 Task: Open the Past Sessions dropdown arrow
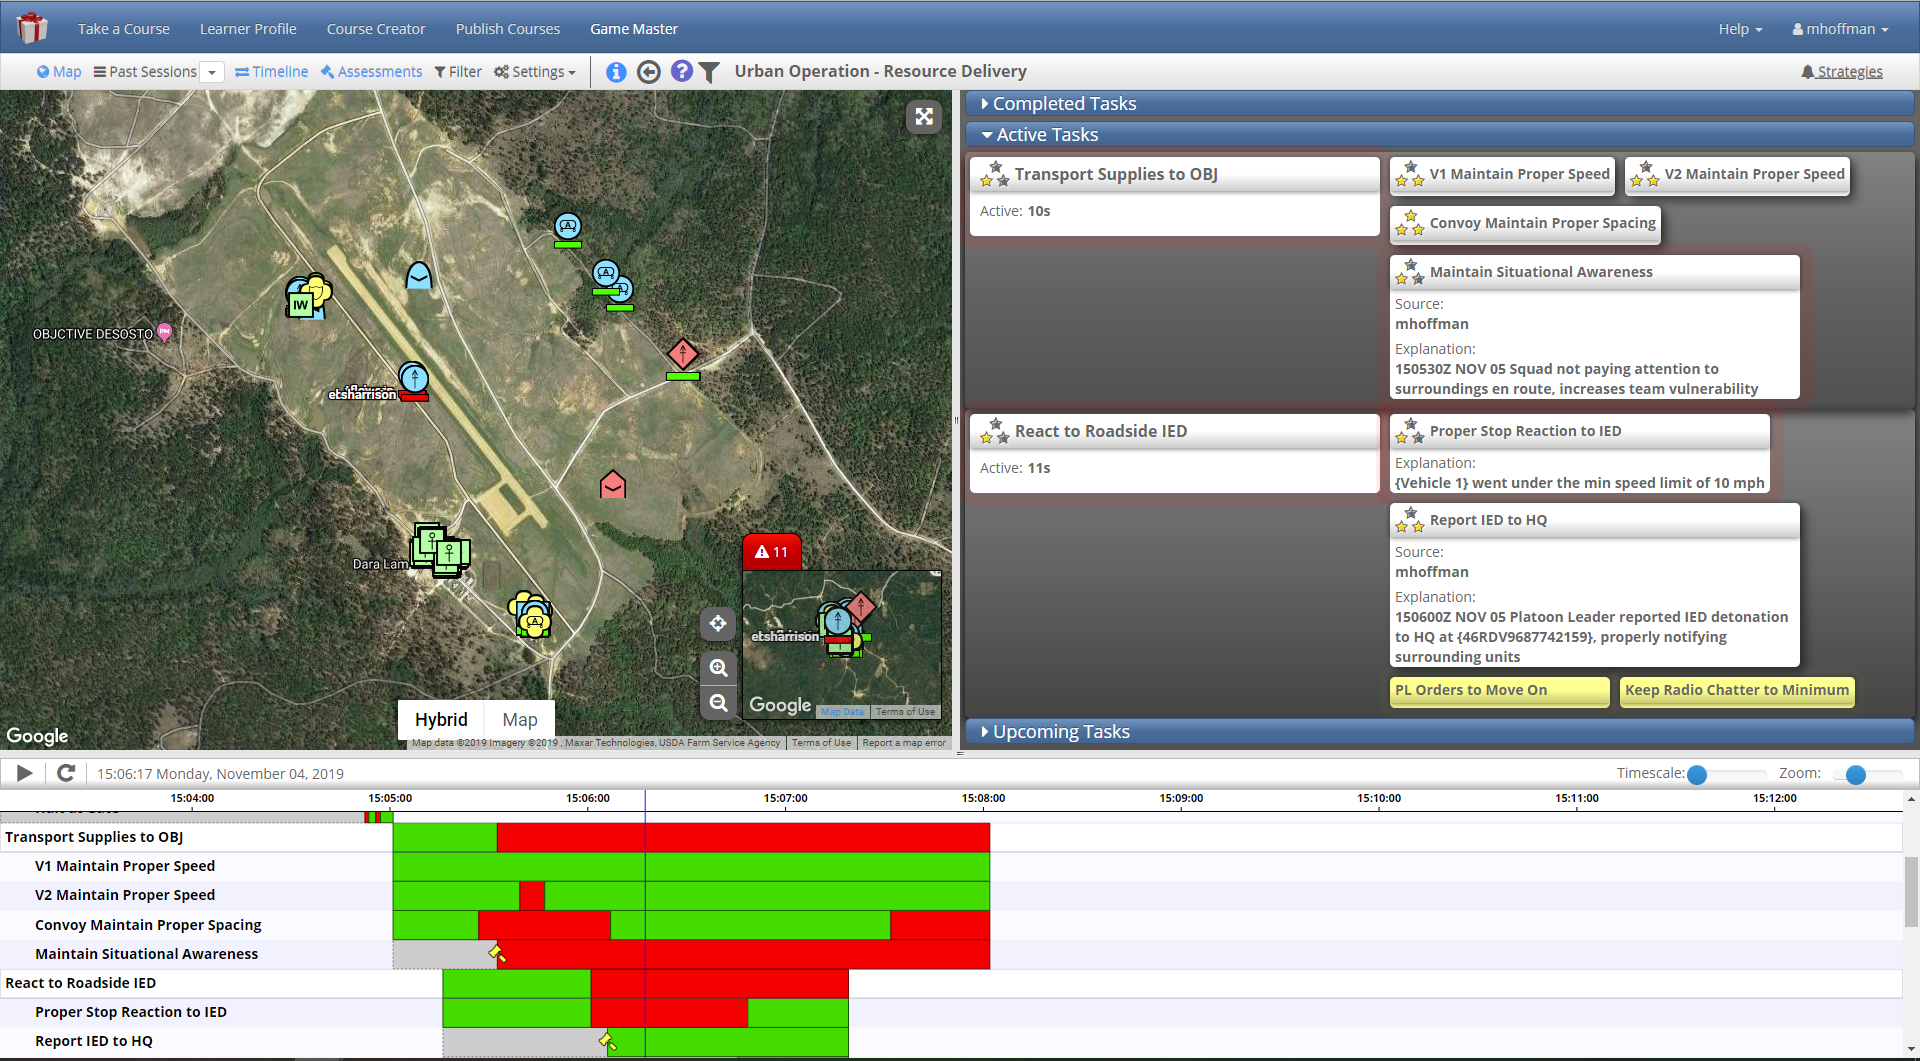coord(212,72)
